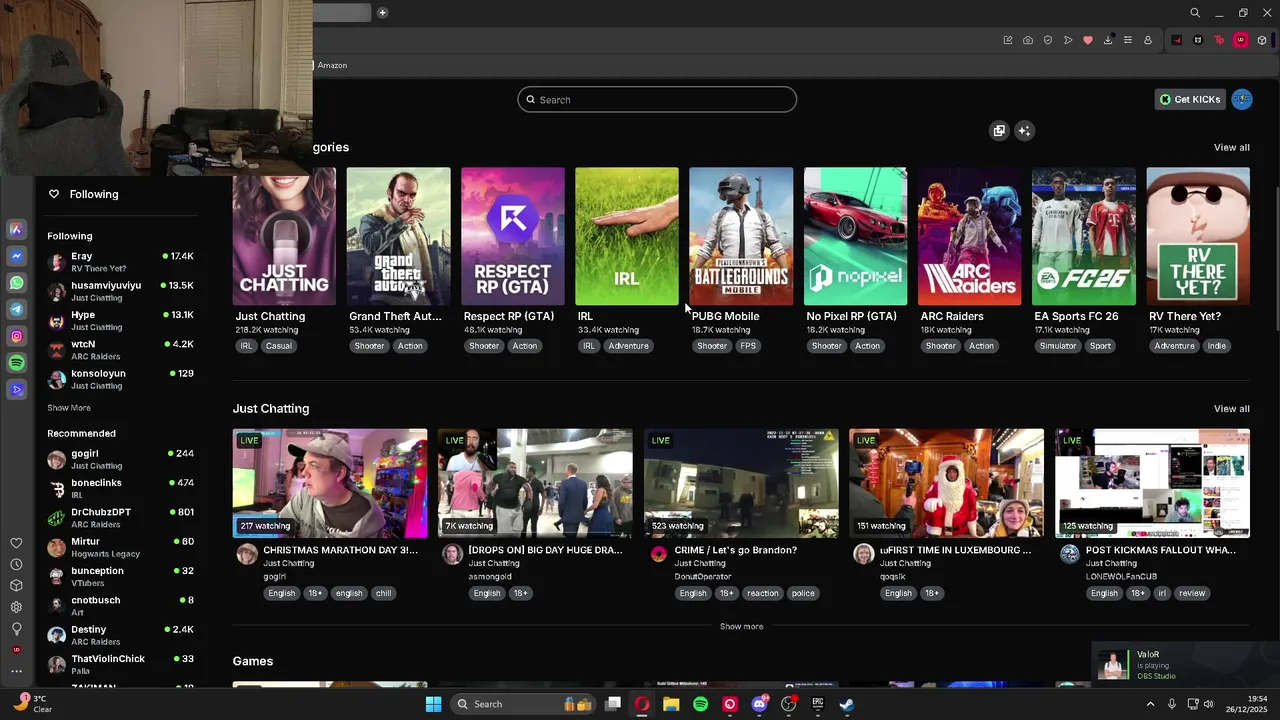Open gogirl Christmas Marathon stream thumbnail
Viewport: 1280px width, 720px height.
pyautogui.click(x=330, y=483)
